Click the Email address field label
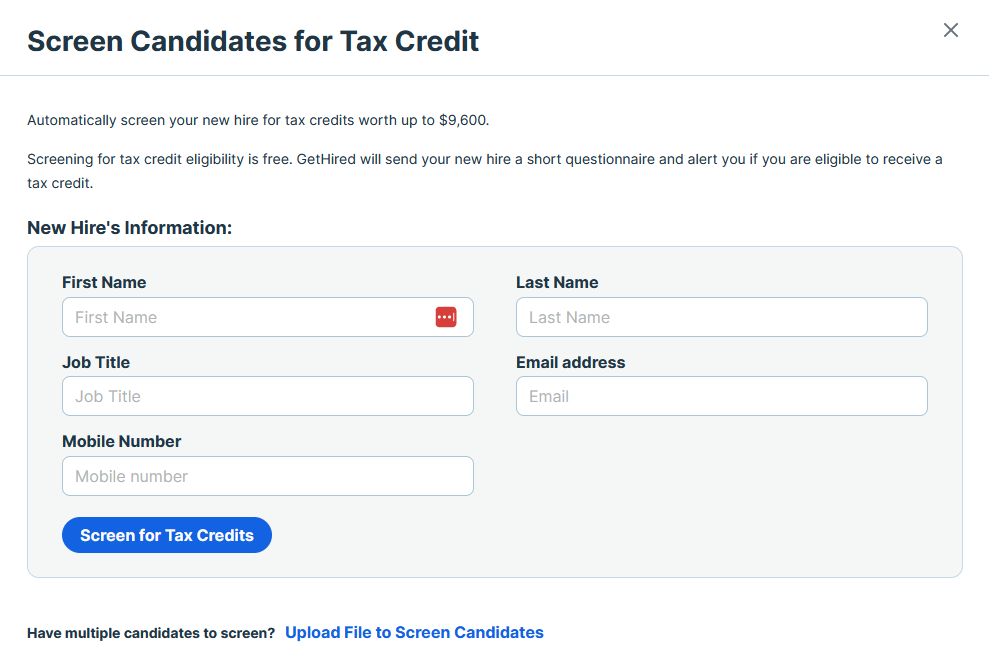The height and width of the screenshot is (665, 989). [570, 362]
